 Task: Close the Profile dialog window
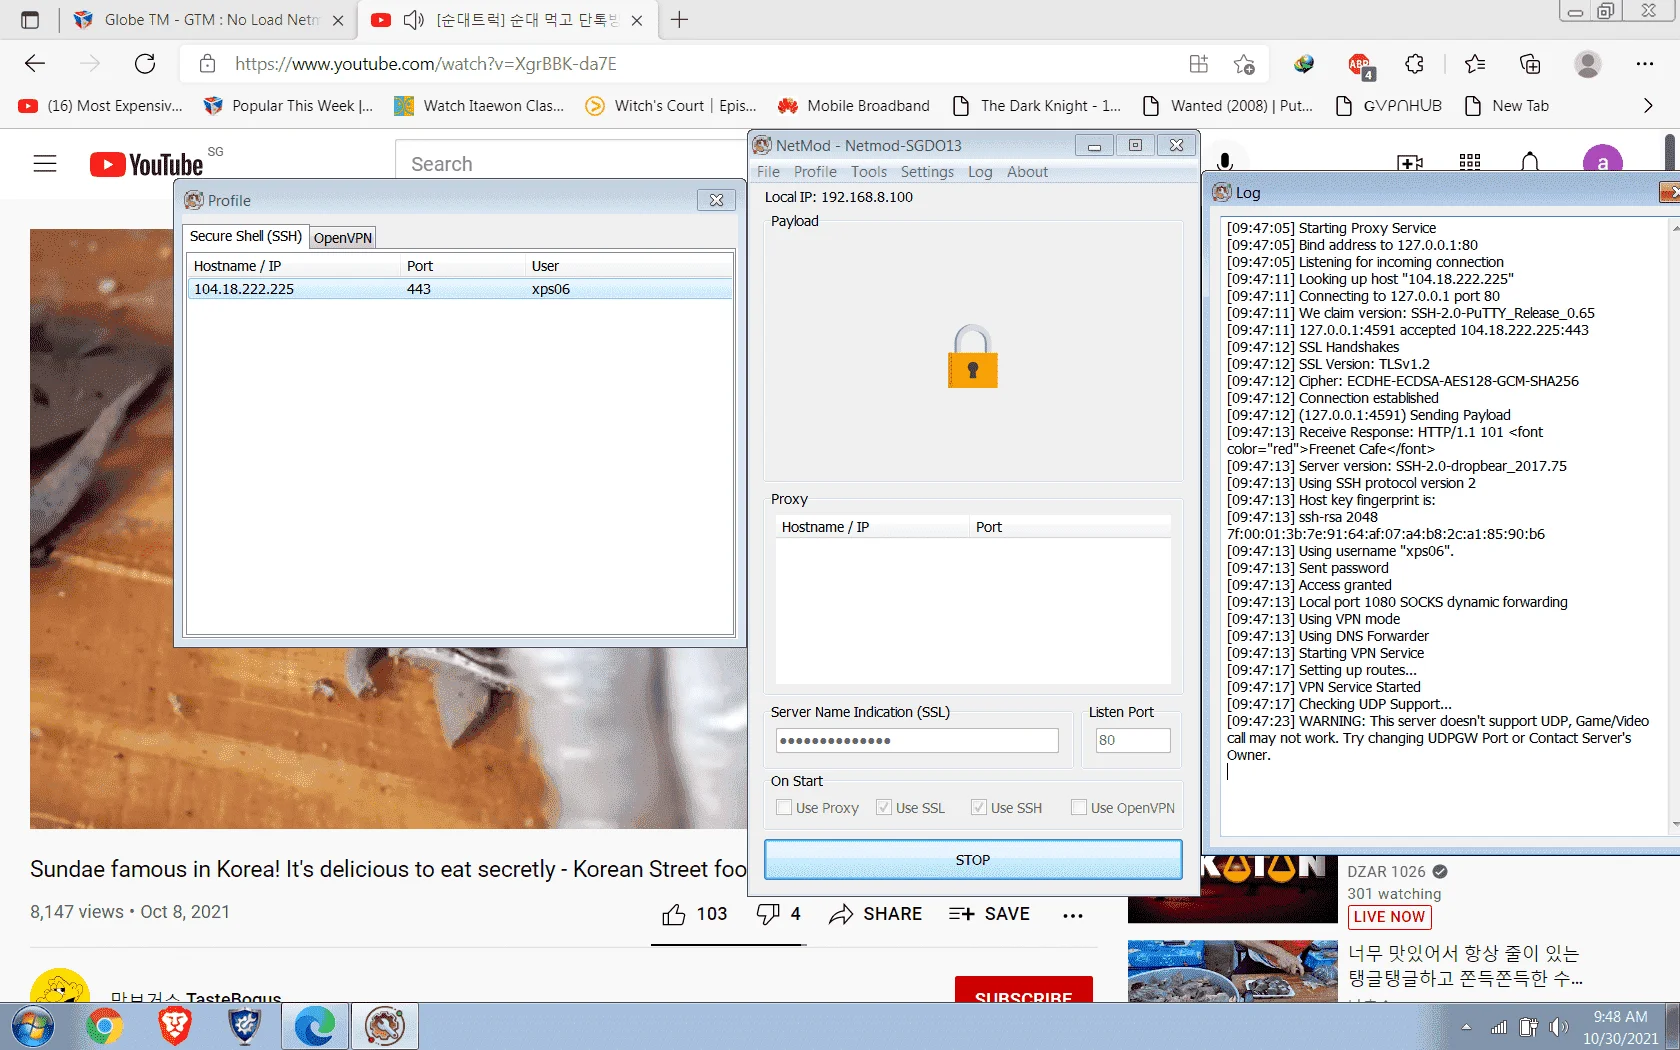click(x=716, y=200)
